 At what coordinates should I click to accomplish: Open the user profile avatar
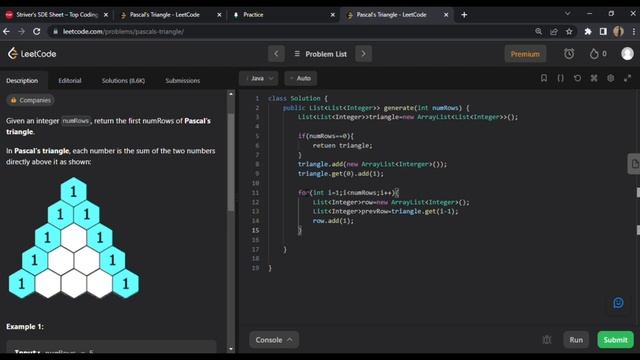(627, 53)
